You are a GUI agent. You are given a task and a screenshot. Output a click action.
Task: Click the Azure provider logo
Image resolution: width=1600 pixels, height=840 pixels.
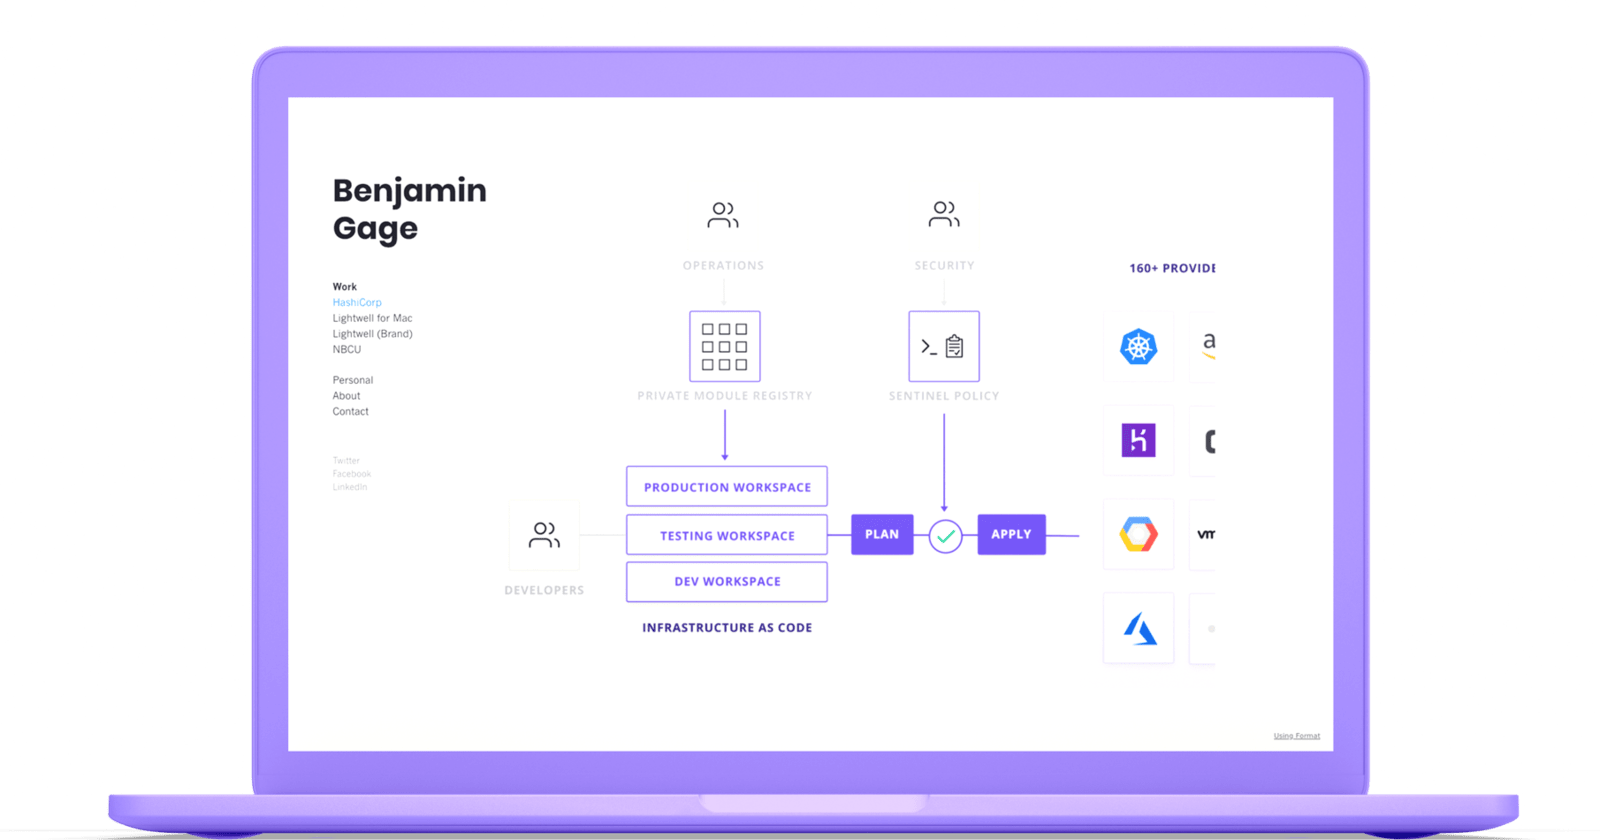click(x=1138, y=628)
